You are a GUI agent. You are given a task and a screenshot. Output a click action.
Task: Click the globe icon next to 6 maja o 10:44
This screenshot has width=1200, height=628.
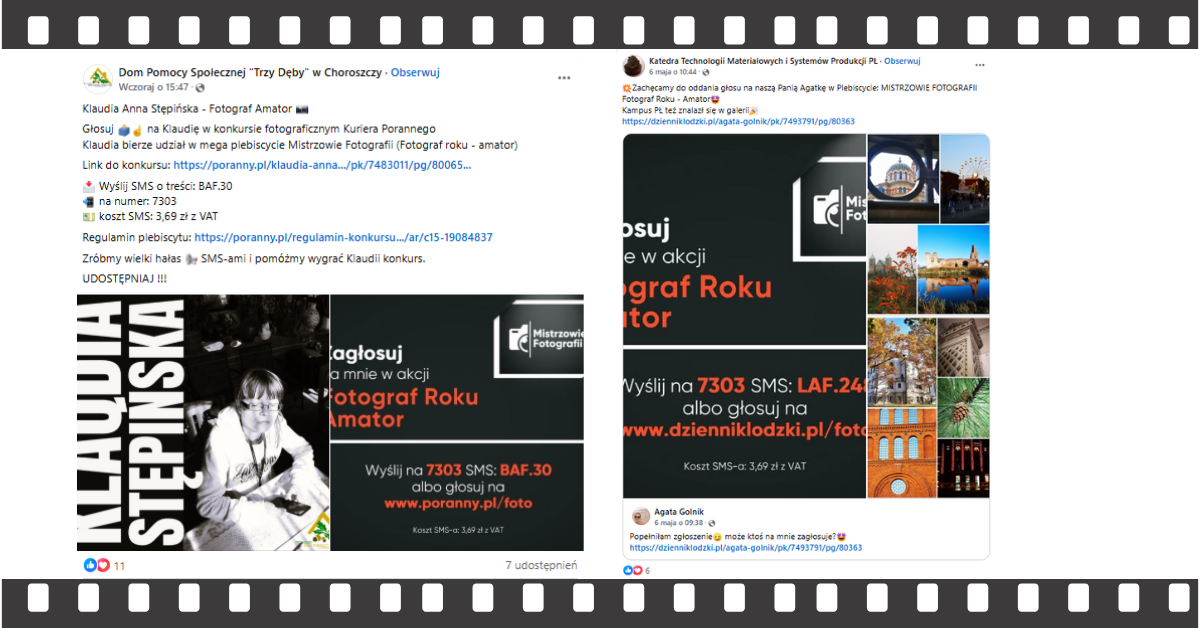click(x=706, y=72)
